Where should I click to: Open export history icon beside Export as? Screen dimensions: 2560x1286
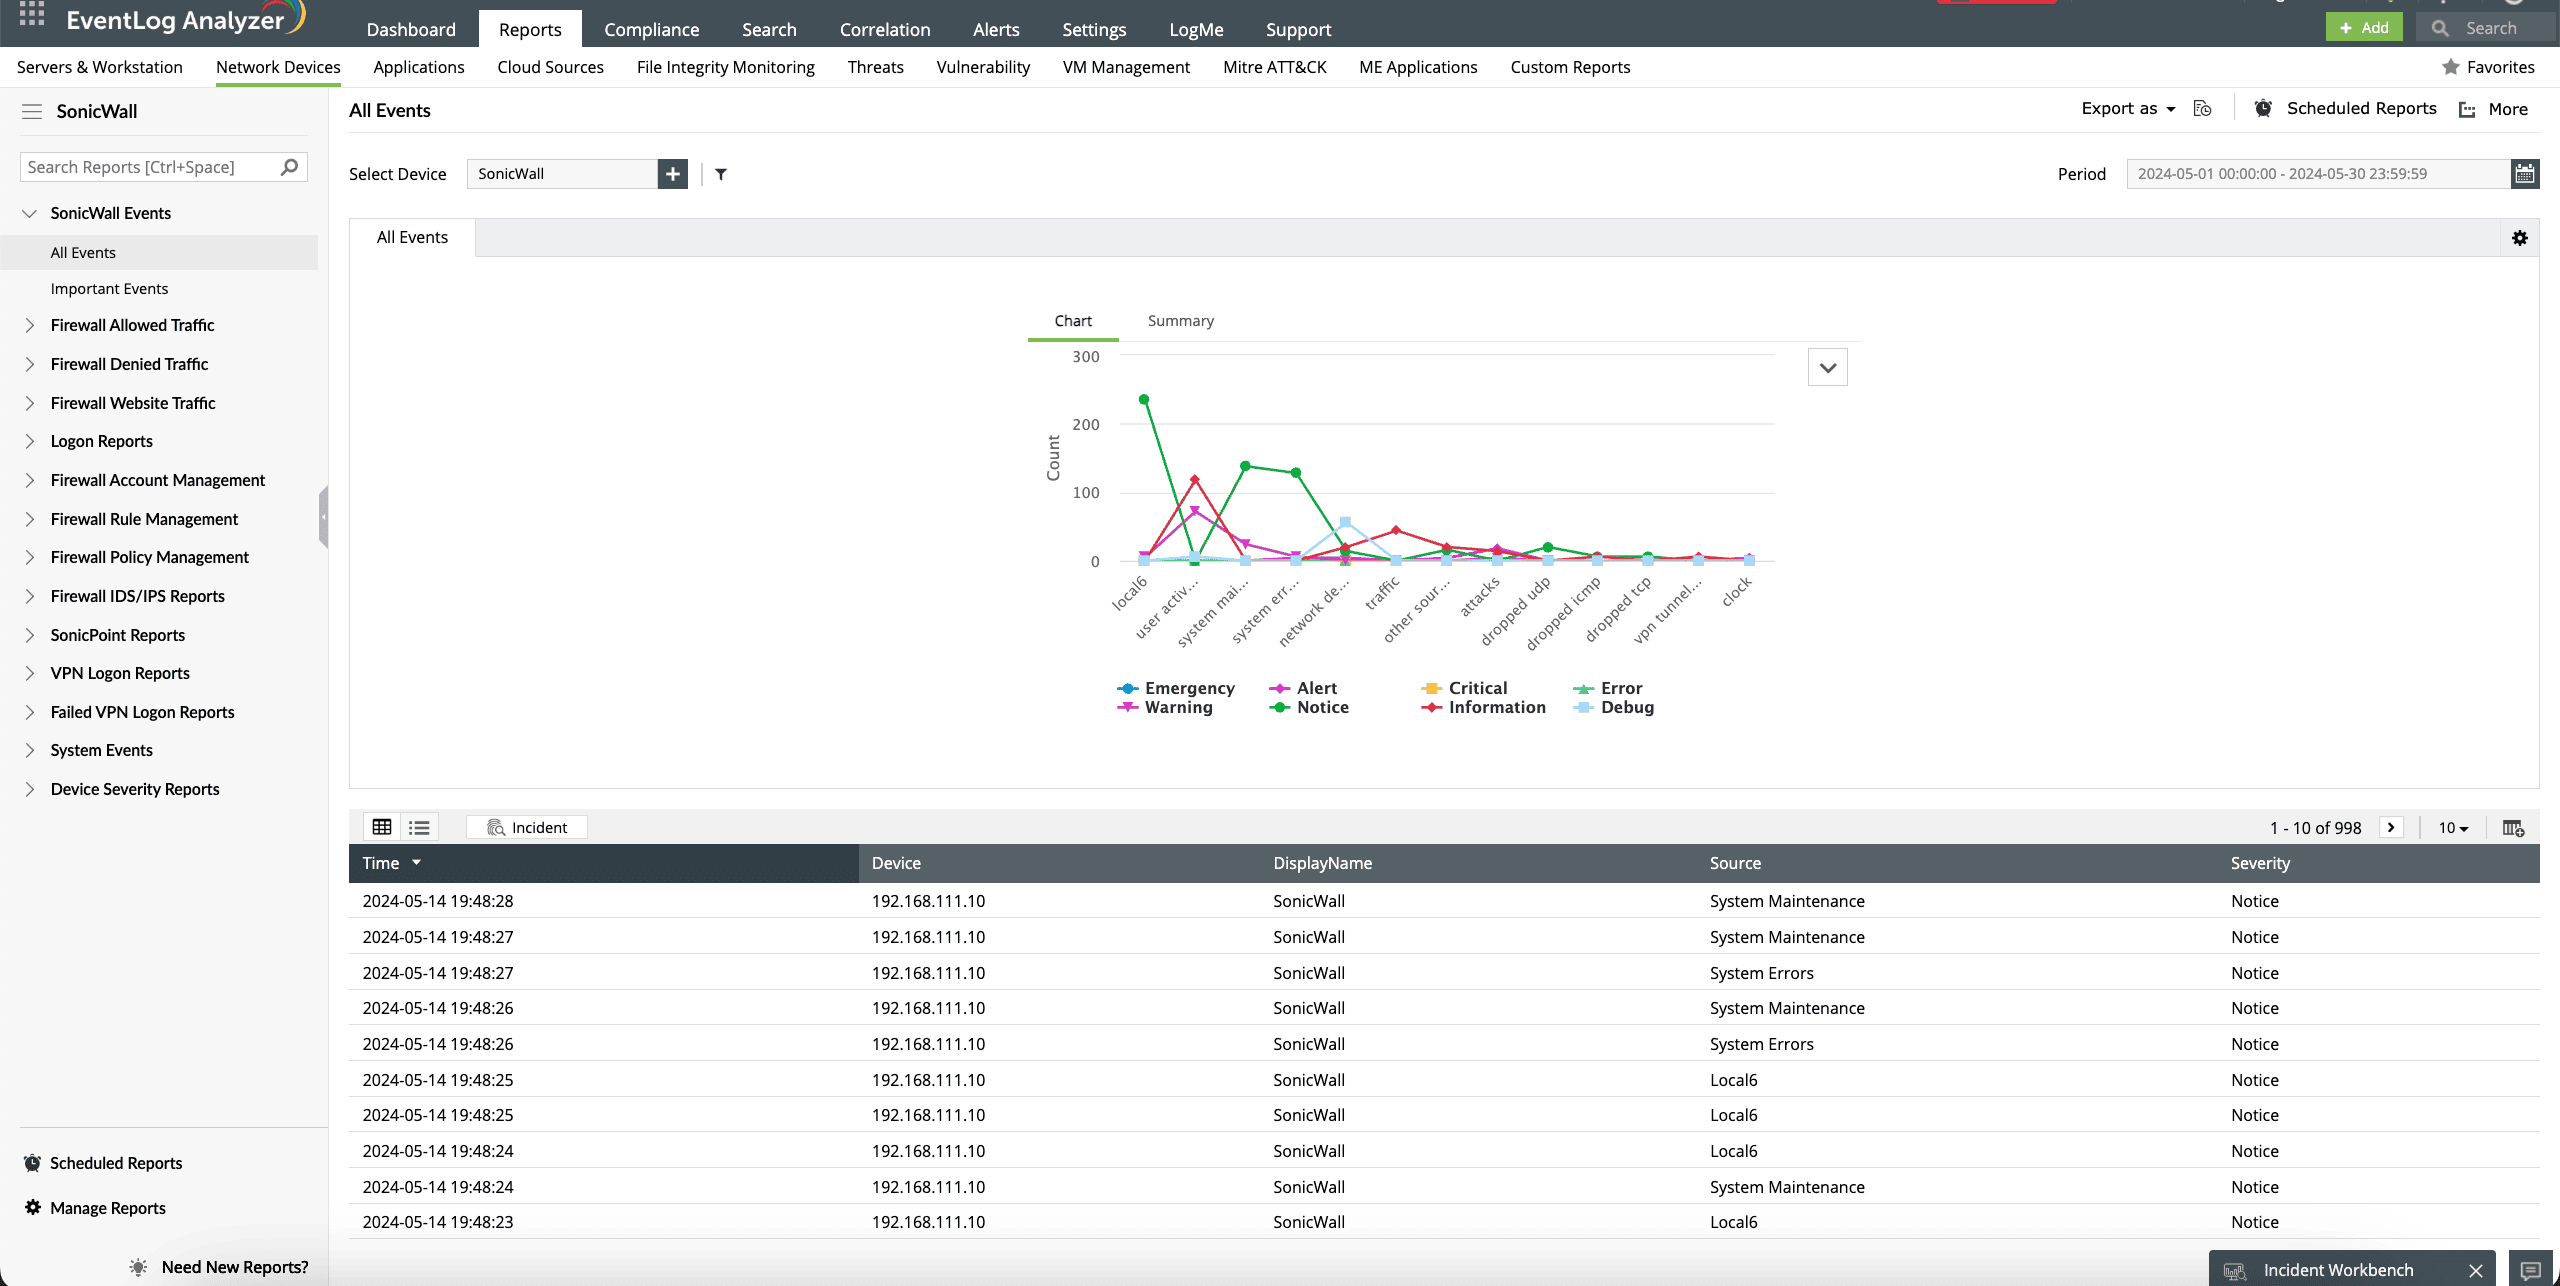(x=2202, y=109)
